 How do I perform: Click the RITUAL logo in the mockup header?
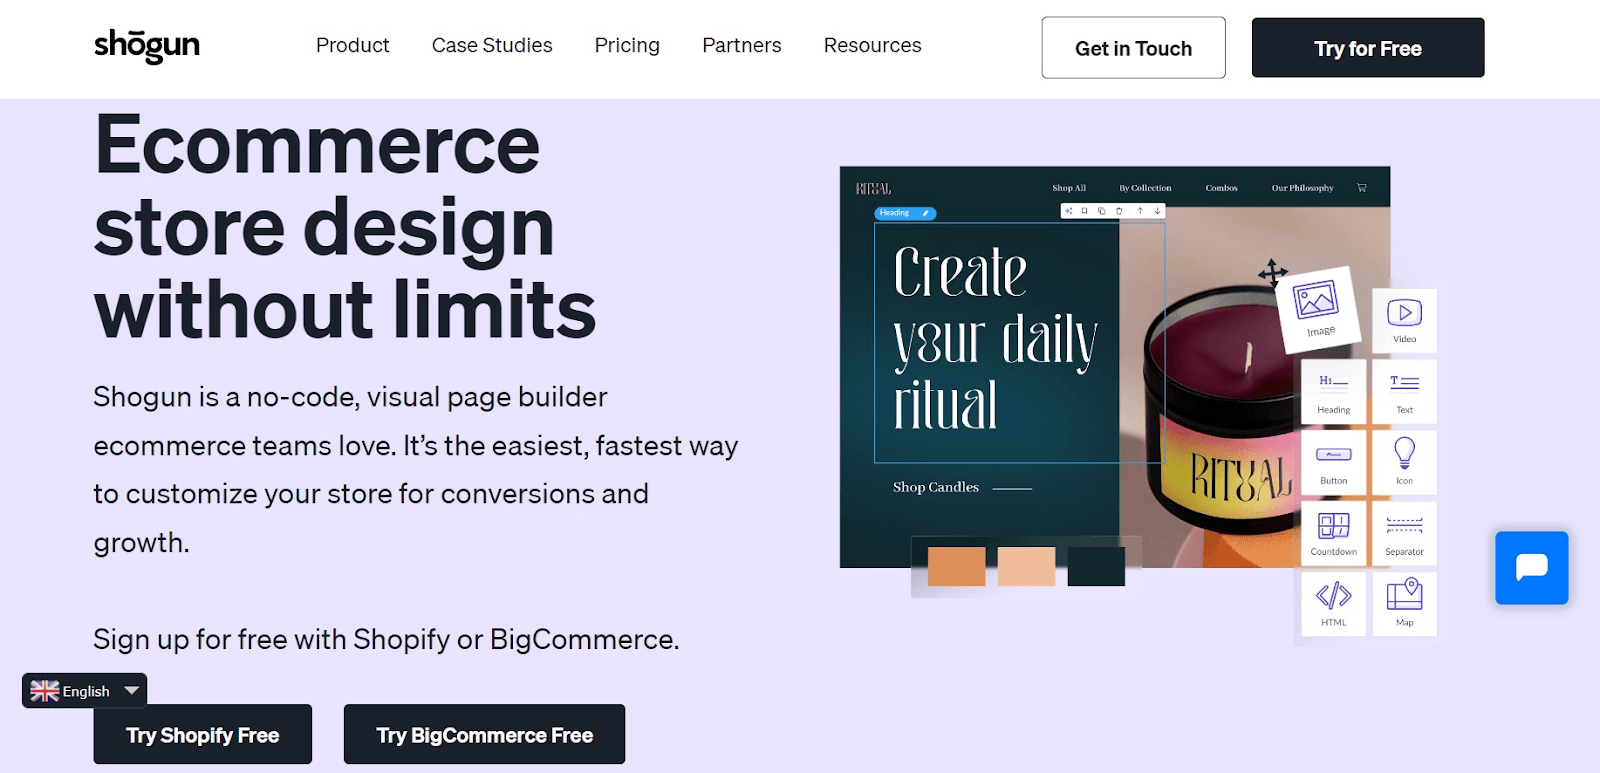click(873, 188)
